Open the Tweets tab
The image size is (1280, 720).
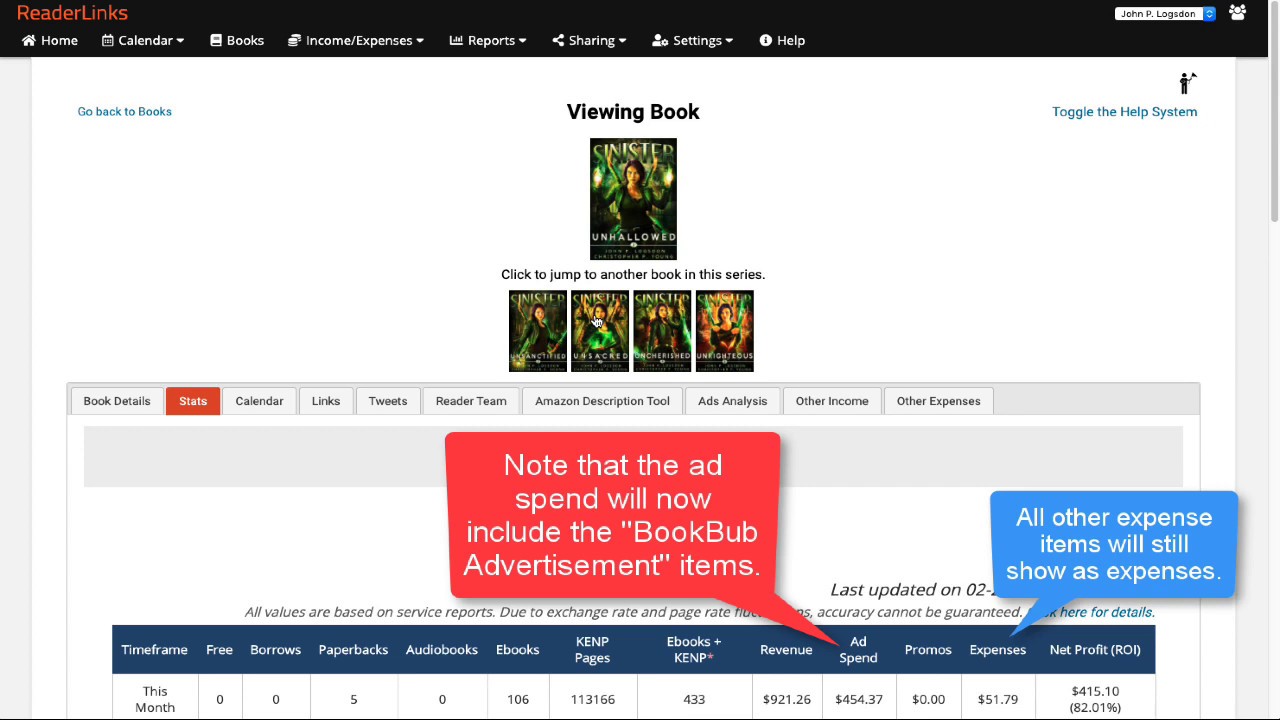388,401
